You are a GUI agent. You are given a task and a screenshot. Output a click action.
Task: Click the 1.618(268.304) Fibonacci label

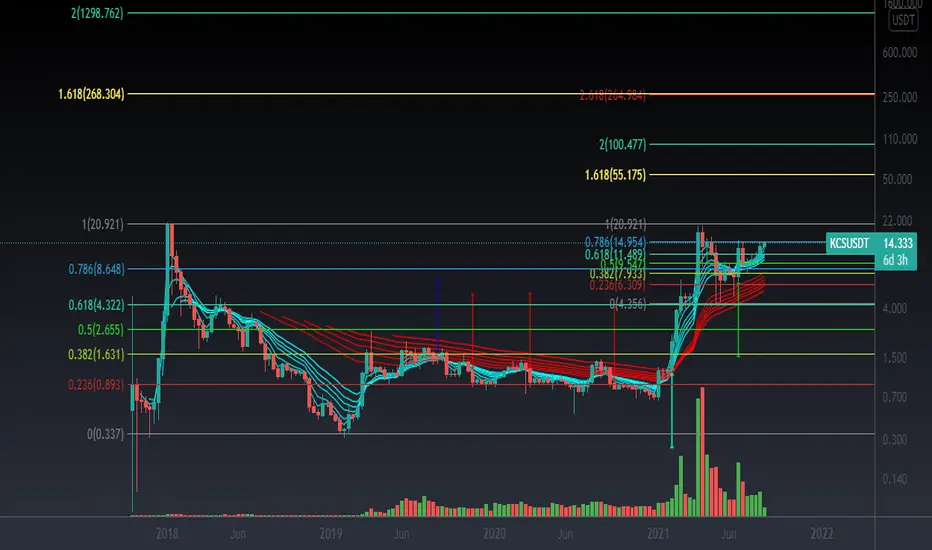click(92, 94)
